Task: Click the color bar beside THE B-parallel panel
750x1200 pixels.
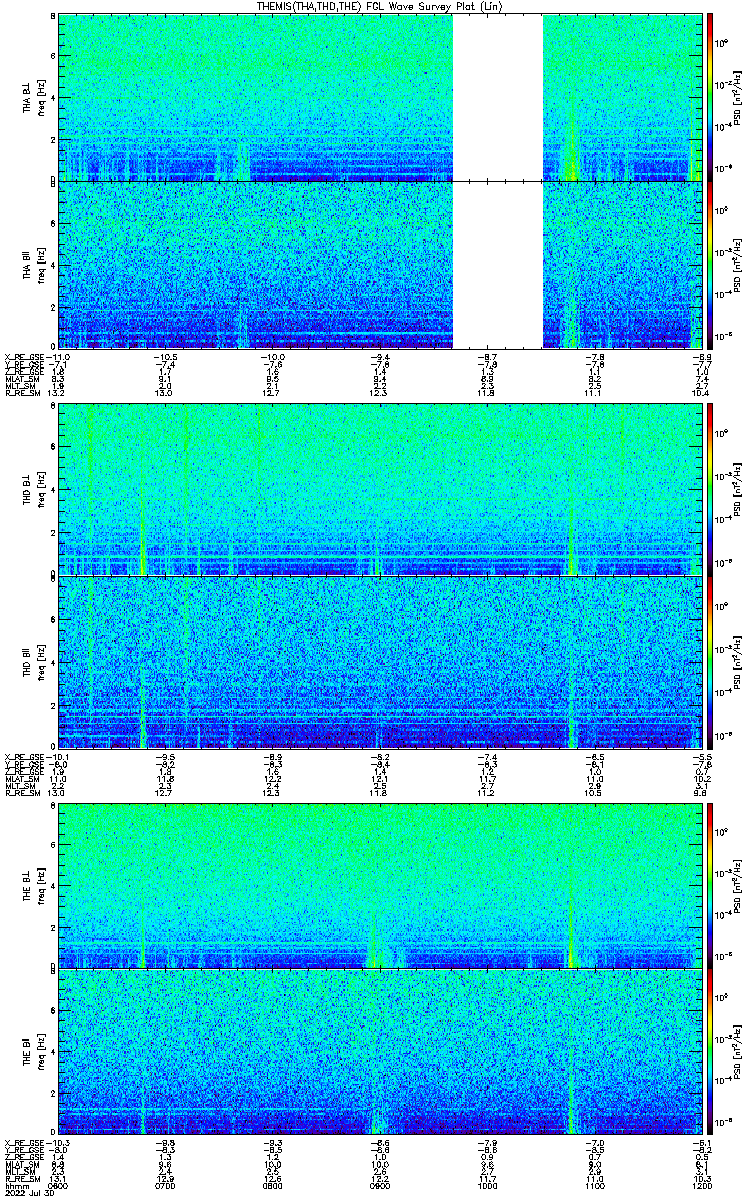Action: pyautogui.click(x=709, y=1054)
